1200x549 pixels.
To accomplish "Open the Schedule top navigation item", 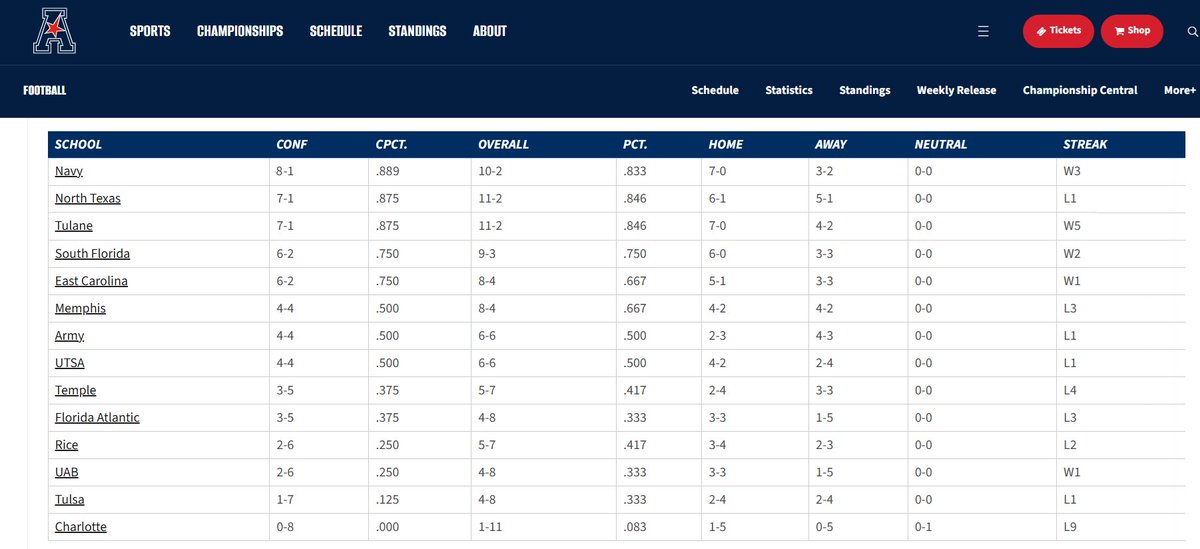I will pos(336,31).
